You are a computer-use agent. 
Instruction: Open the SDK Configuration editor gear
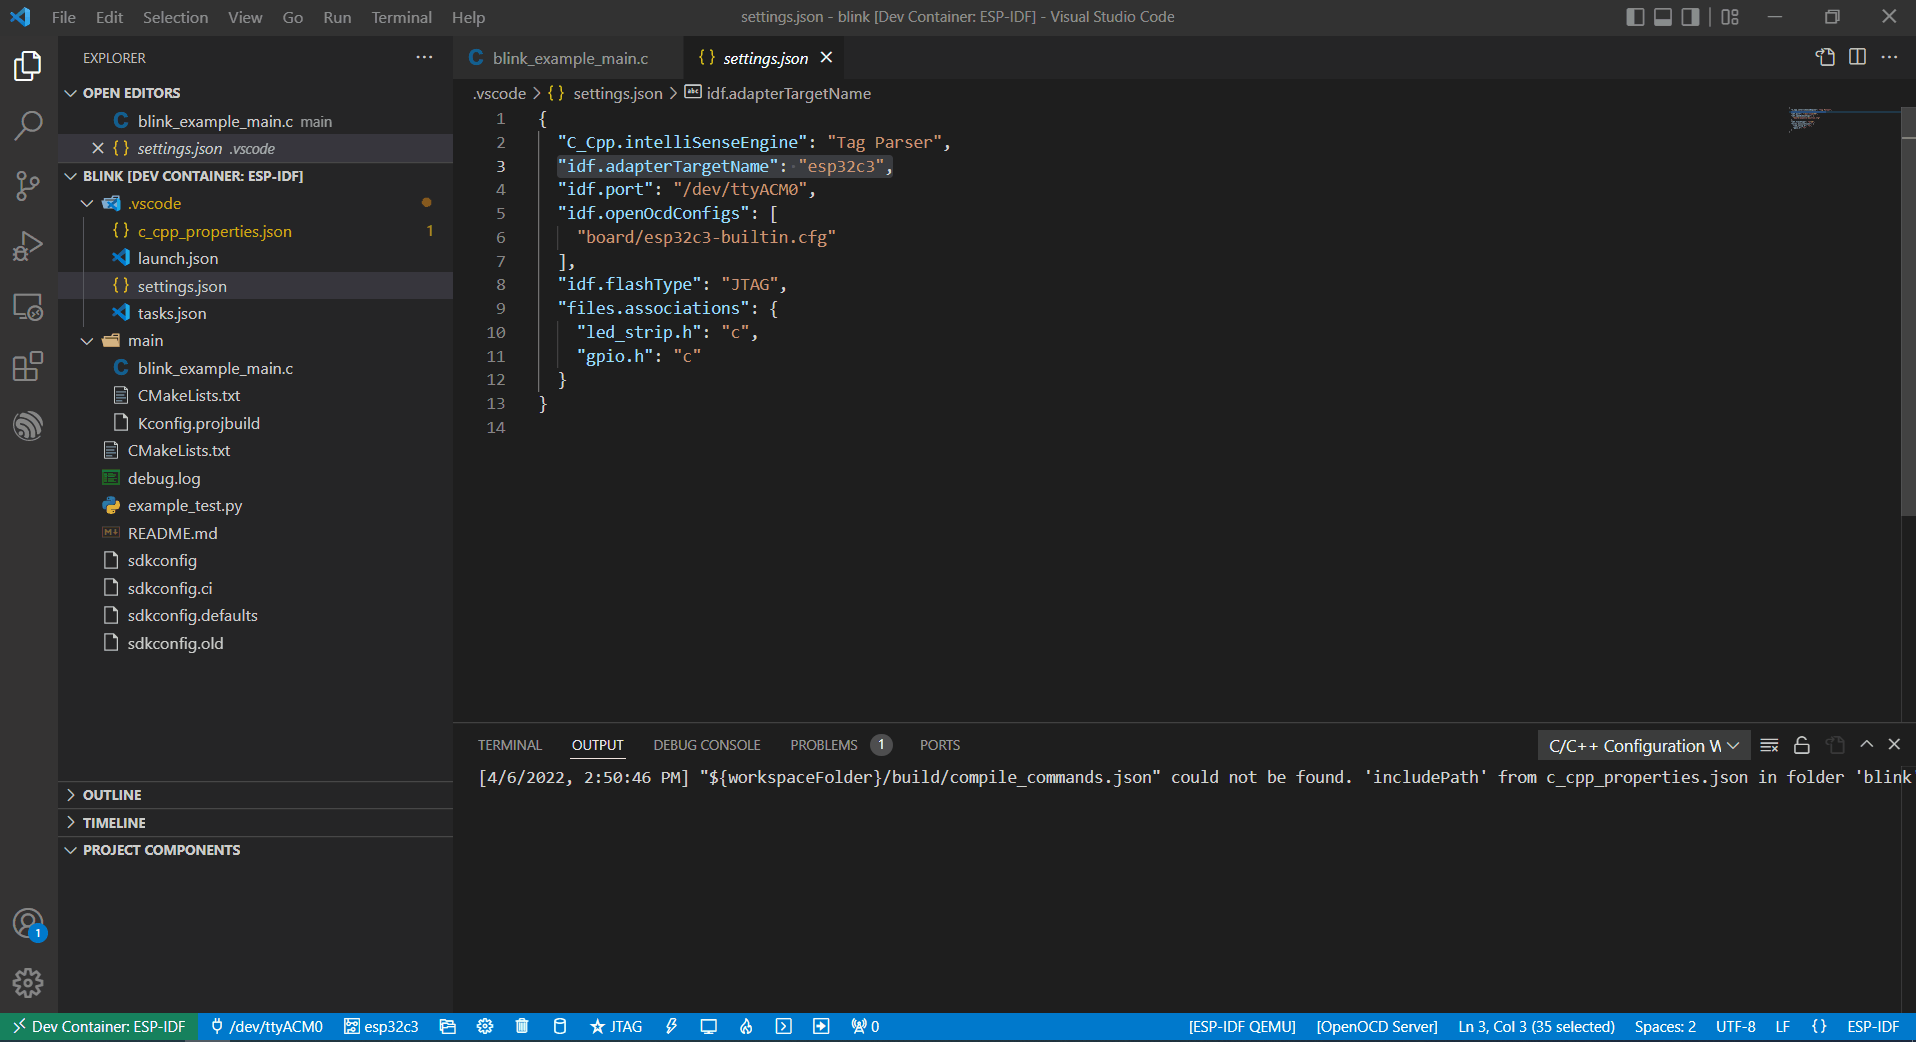click(484, 1026)
